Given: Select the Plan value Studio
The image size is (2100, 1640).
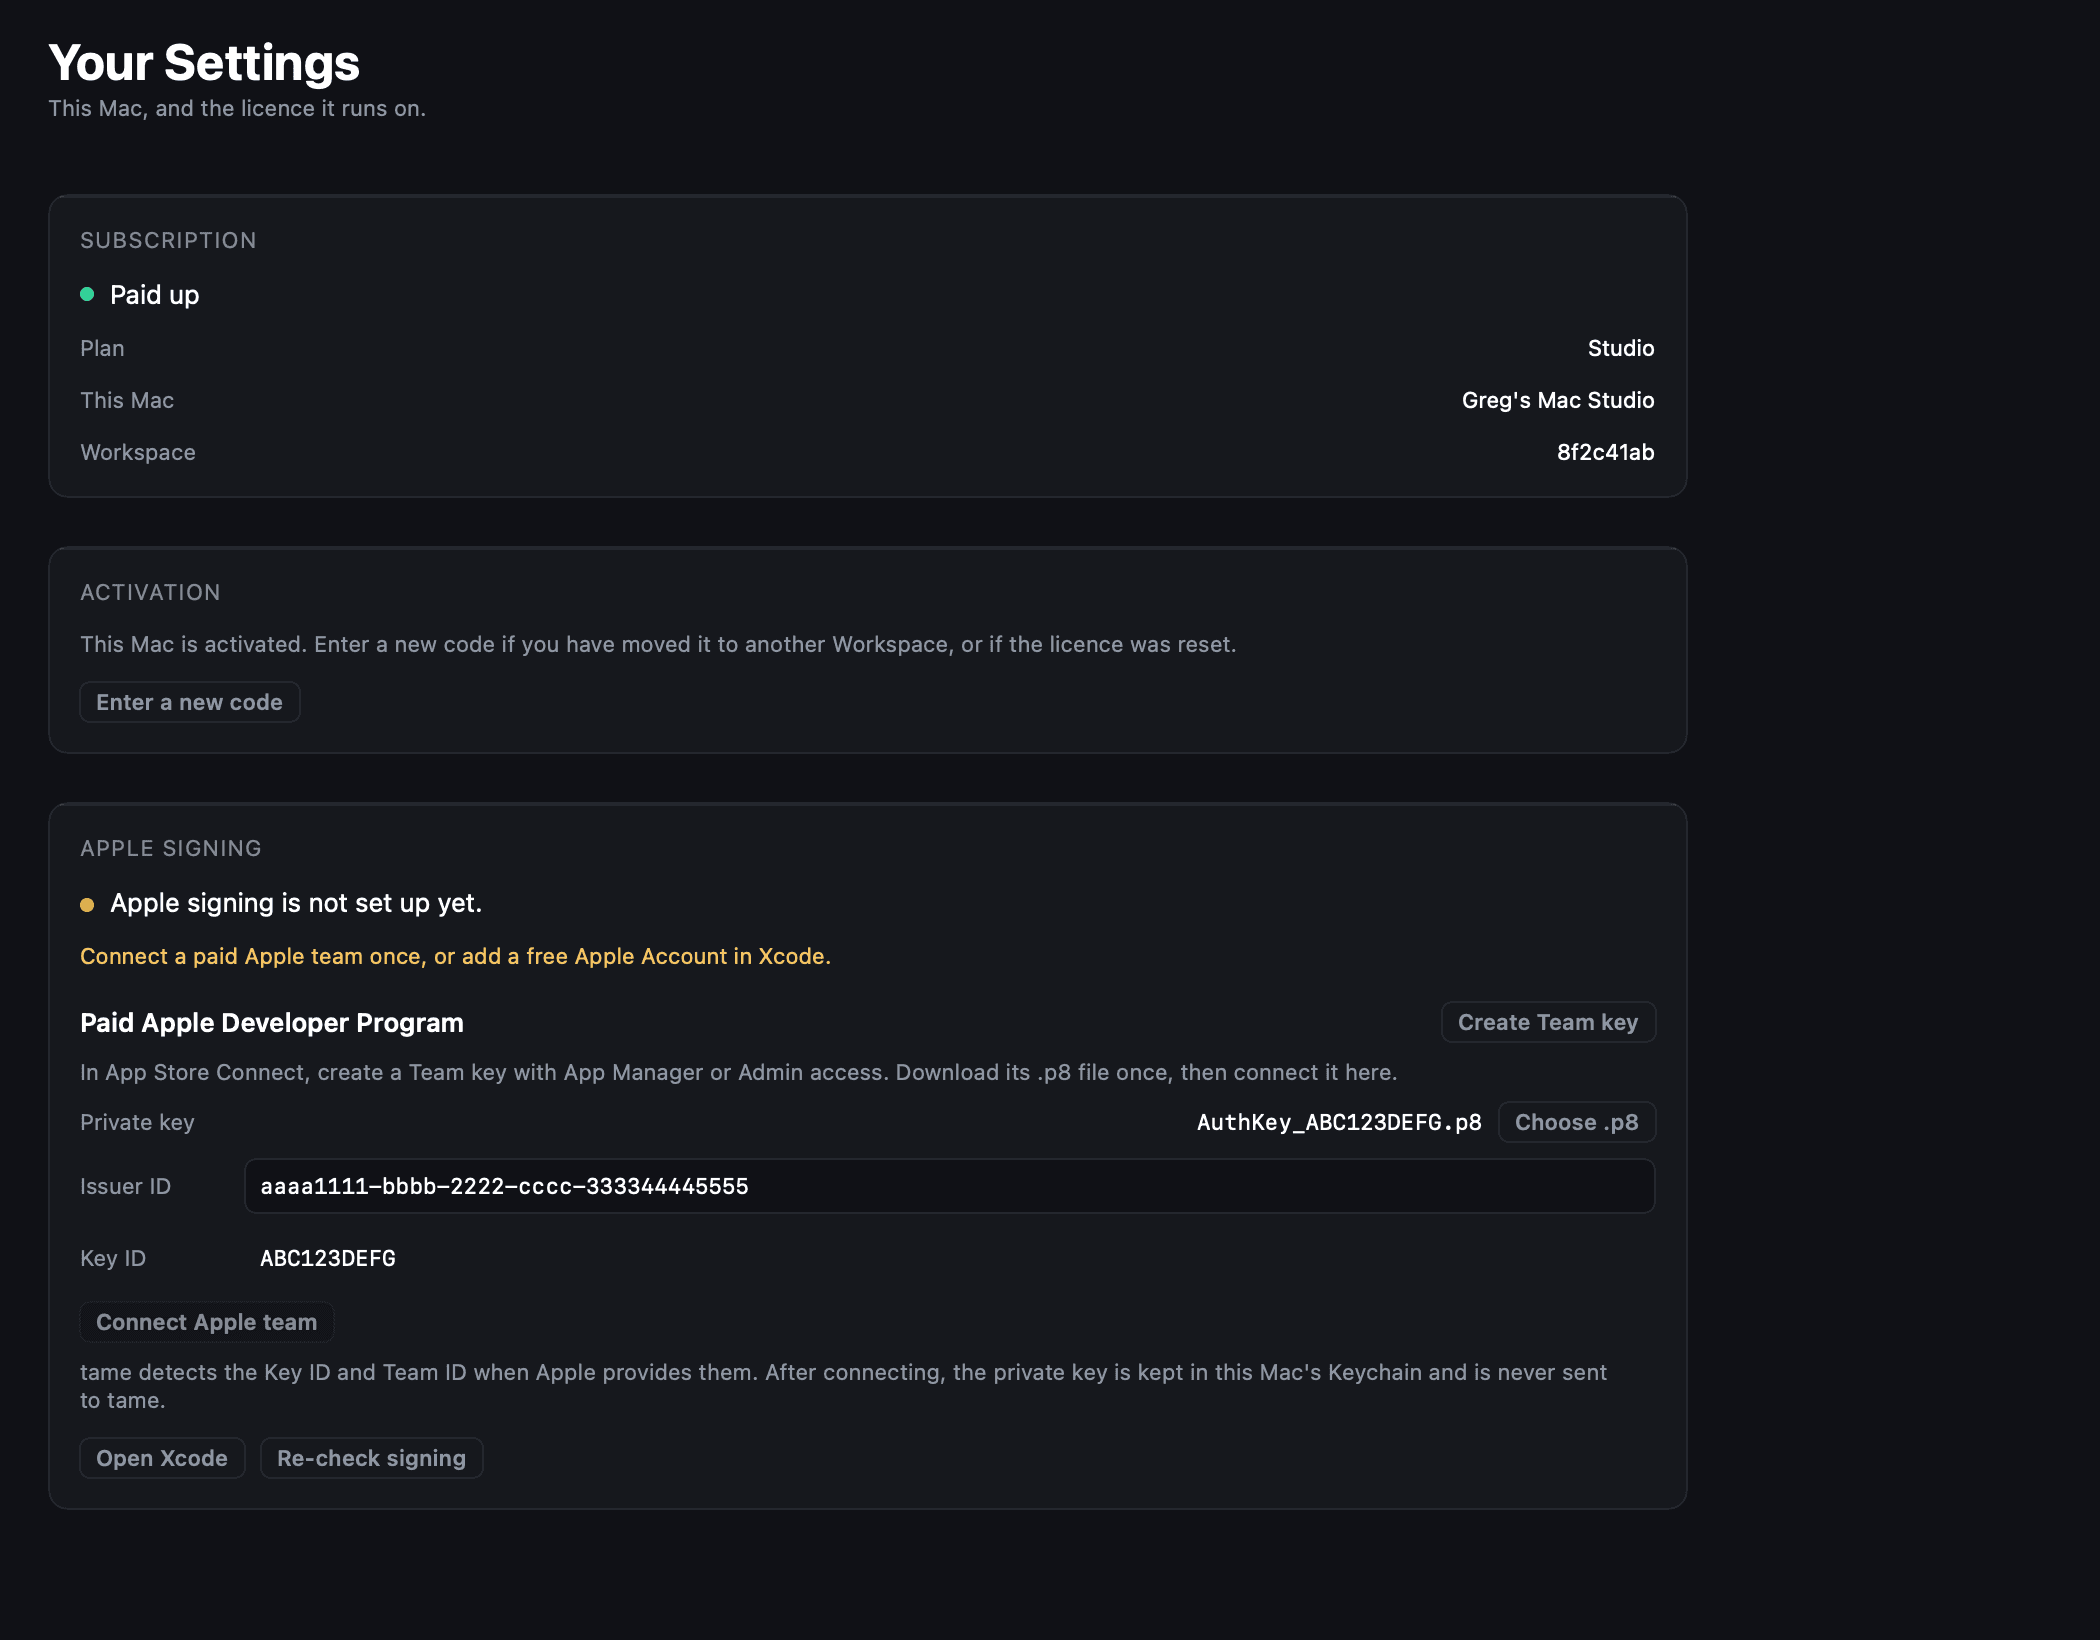Looking at the screenshot, I should 1621,348.
